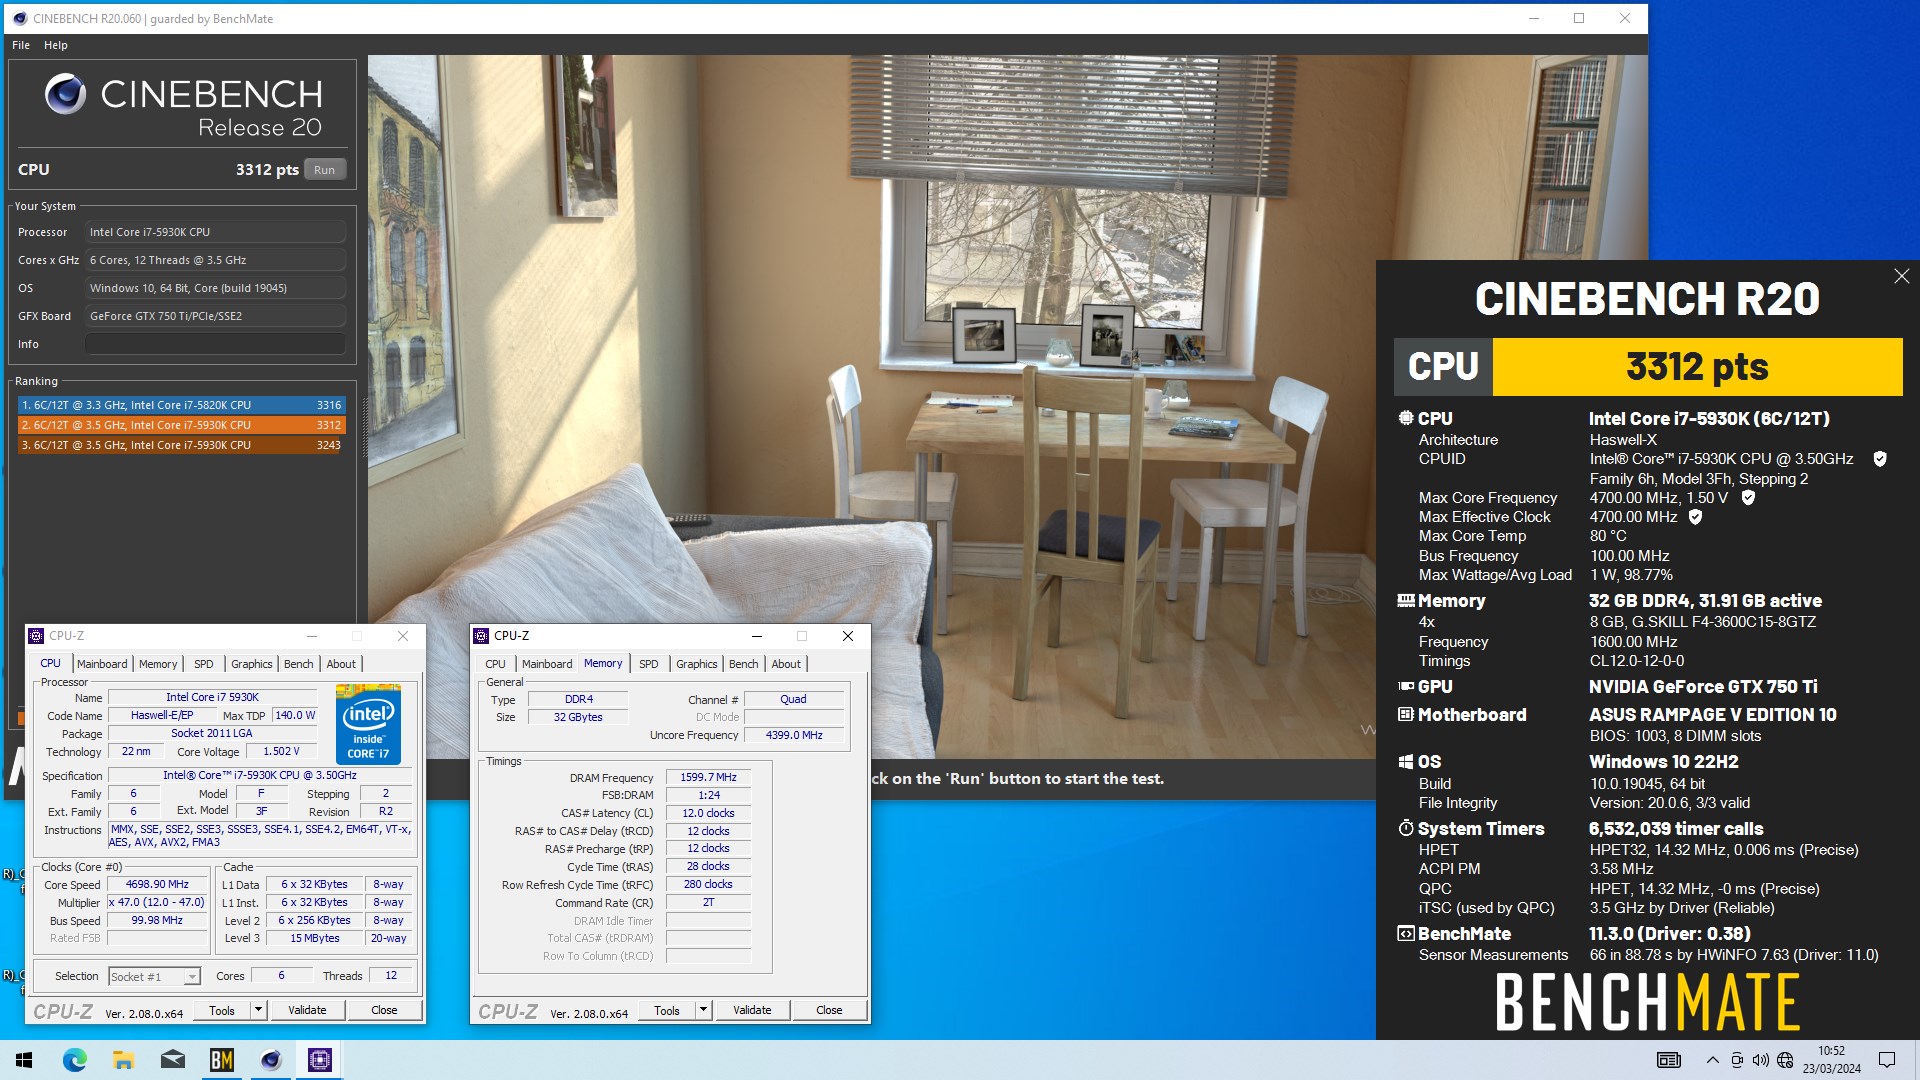Screen dimensions: 1920x1080
Task: Open the Tools dropdown arrow in Memory CPU-Z
Action: pyautogui.click(x=703, y=1010)
